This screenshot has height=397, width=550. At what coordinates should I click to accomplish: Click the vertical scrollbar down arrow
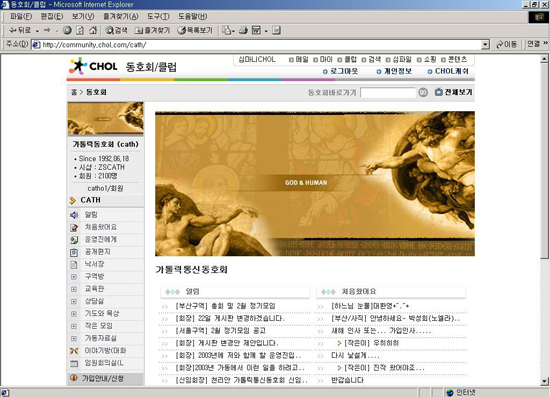[x=544, y=381]
